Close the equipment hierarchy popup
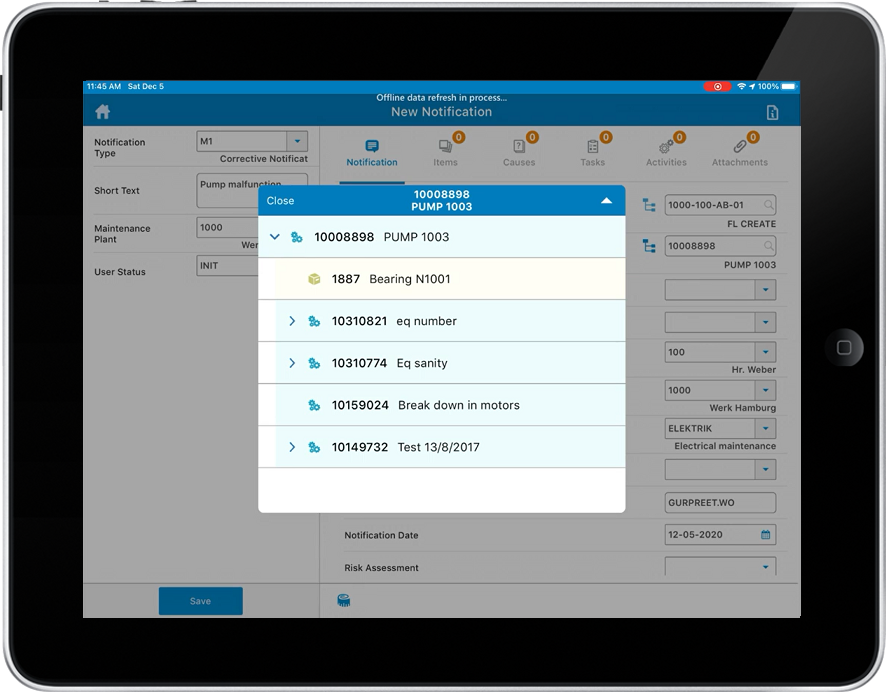 coord(281,201)
